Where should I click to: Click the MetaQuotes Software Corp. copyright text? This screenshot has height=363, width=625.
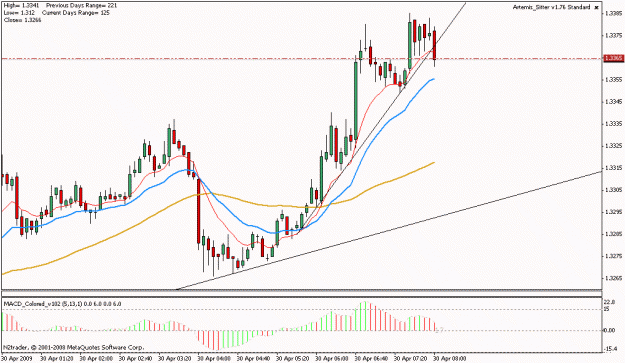pos(74,347)
